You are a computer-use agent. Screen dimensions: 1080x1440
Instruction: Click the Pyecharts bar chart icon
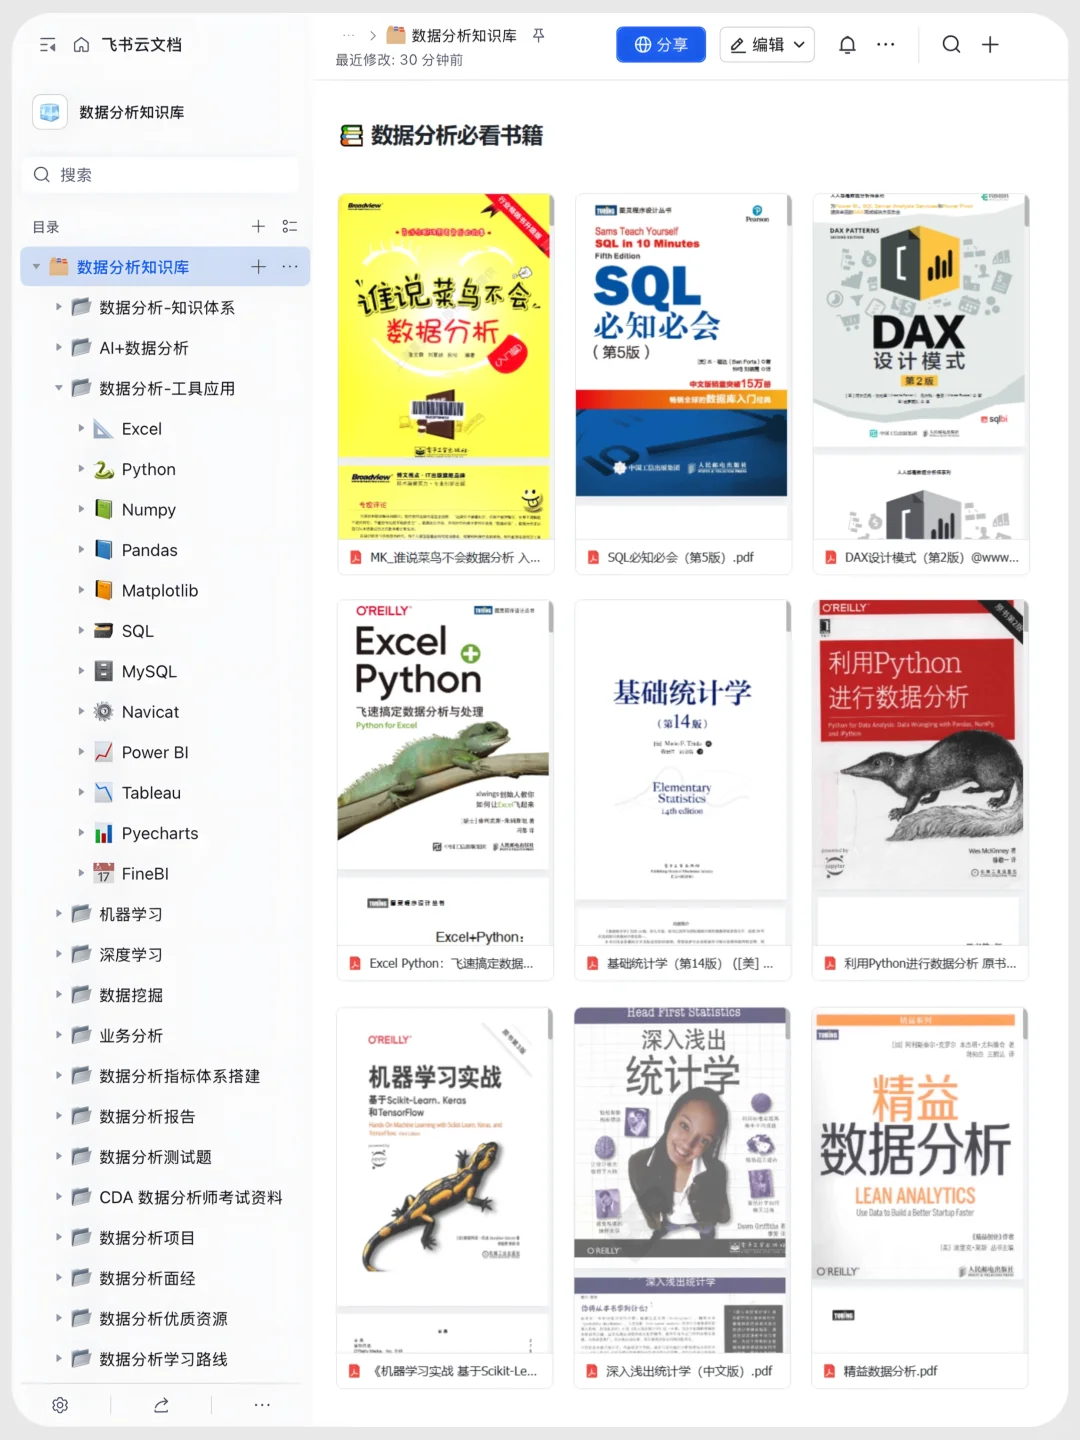click(x=103, y=833)
